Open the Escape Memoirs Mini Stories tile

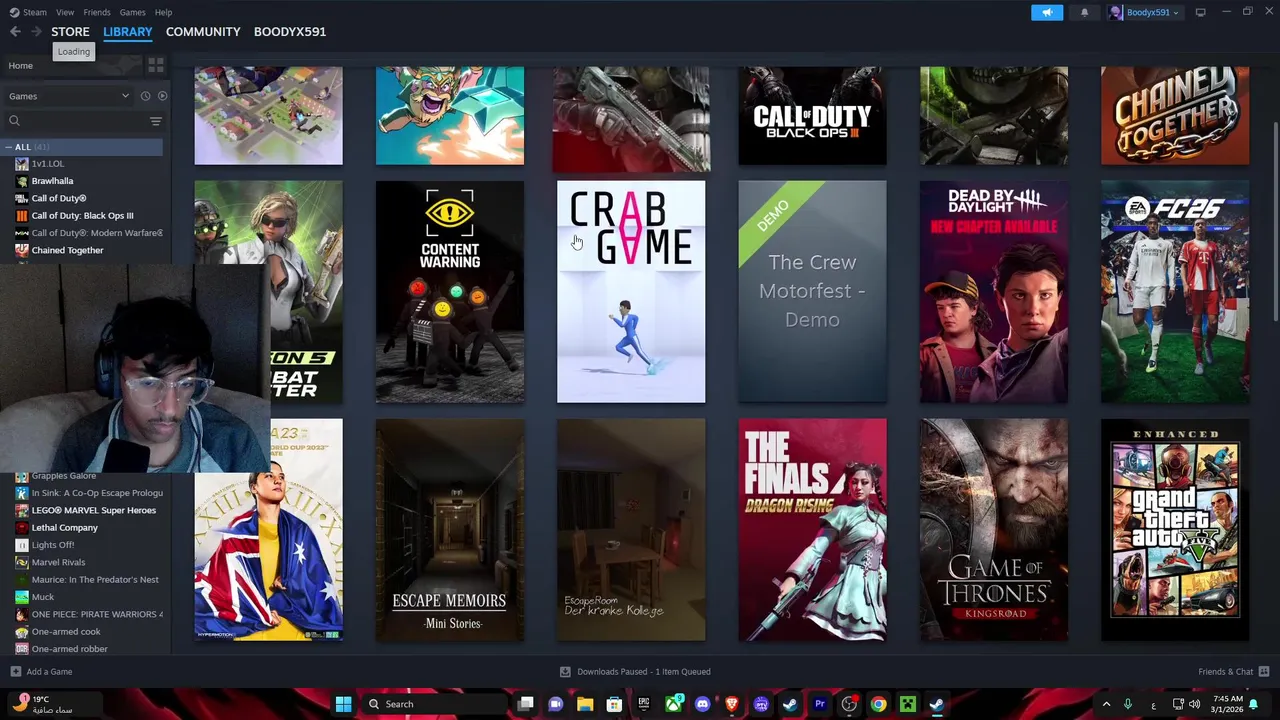tap(450, 530)
